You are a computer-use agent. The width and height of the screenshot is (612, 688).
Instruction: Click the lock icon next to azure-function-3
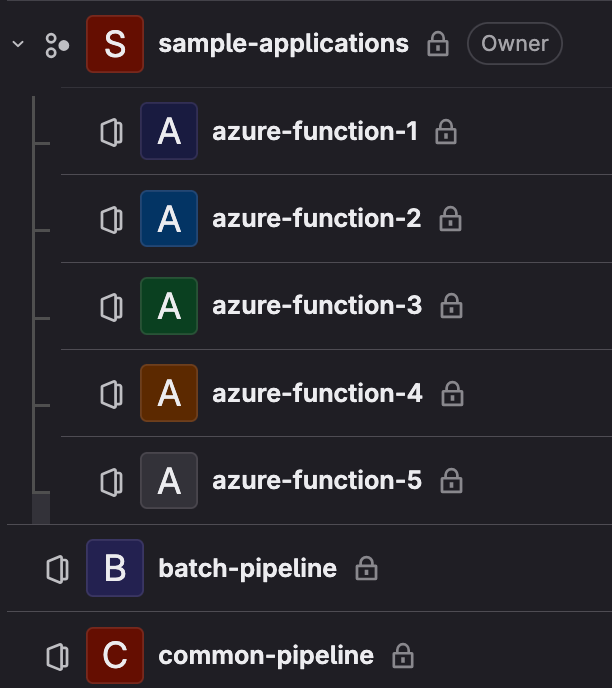coord(451,306)
